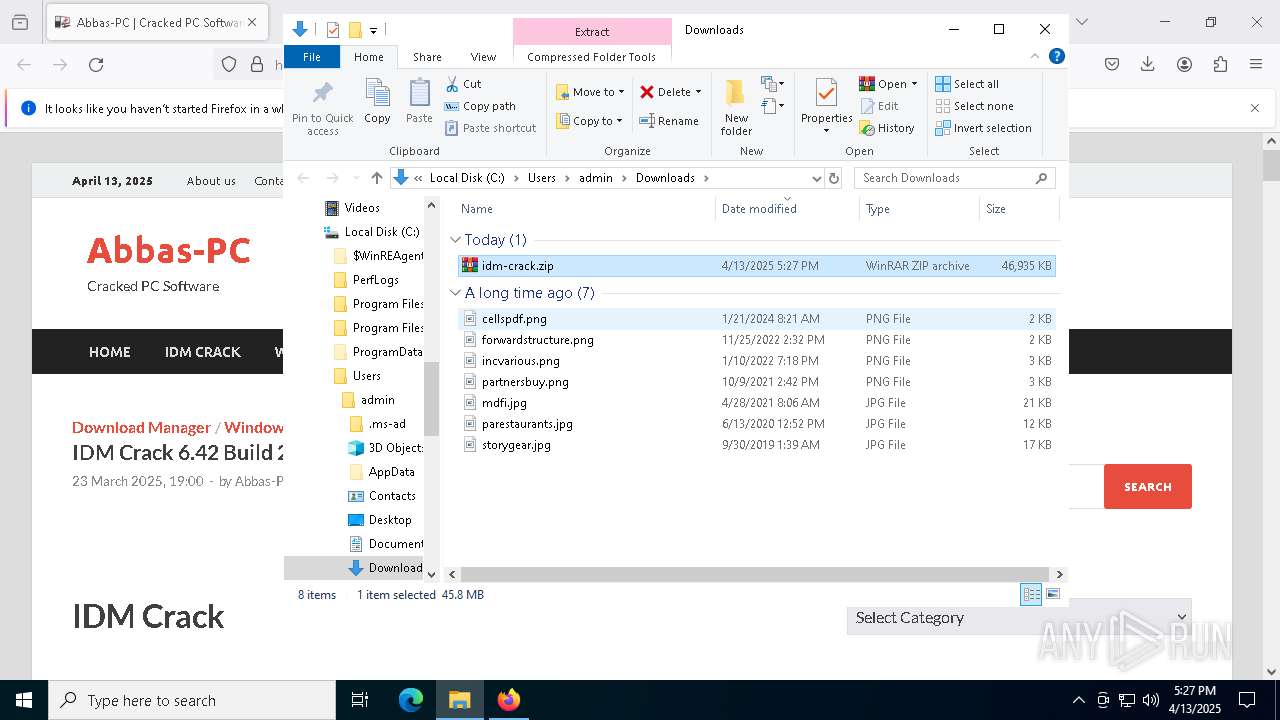Select the cellspdf.png file
Viewport: 1280px width, 720px height.
tap(756, 319)
